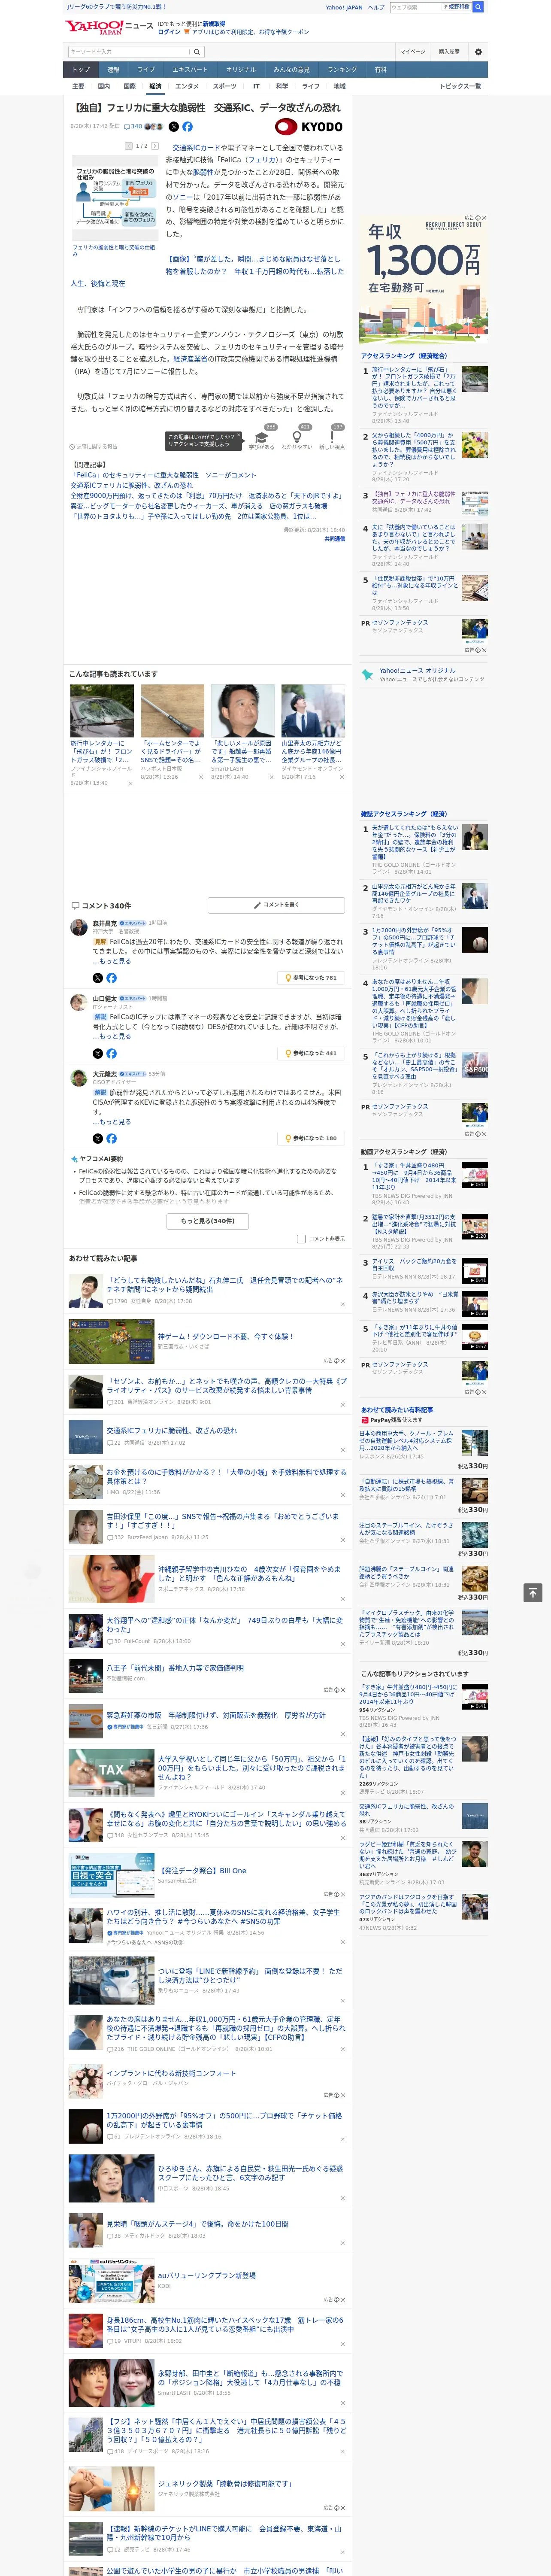Open video ranking item 赤沢大臣が訪米とりやめ

[414, 1297]
